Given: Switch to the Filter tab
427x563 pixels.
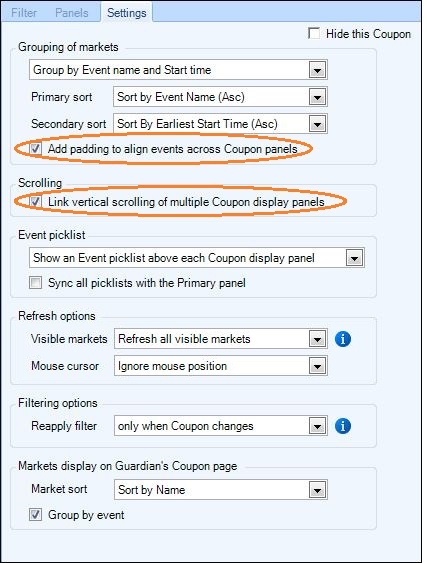Looking at the screenshot, I should click(24, 13).
